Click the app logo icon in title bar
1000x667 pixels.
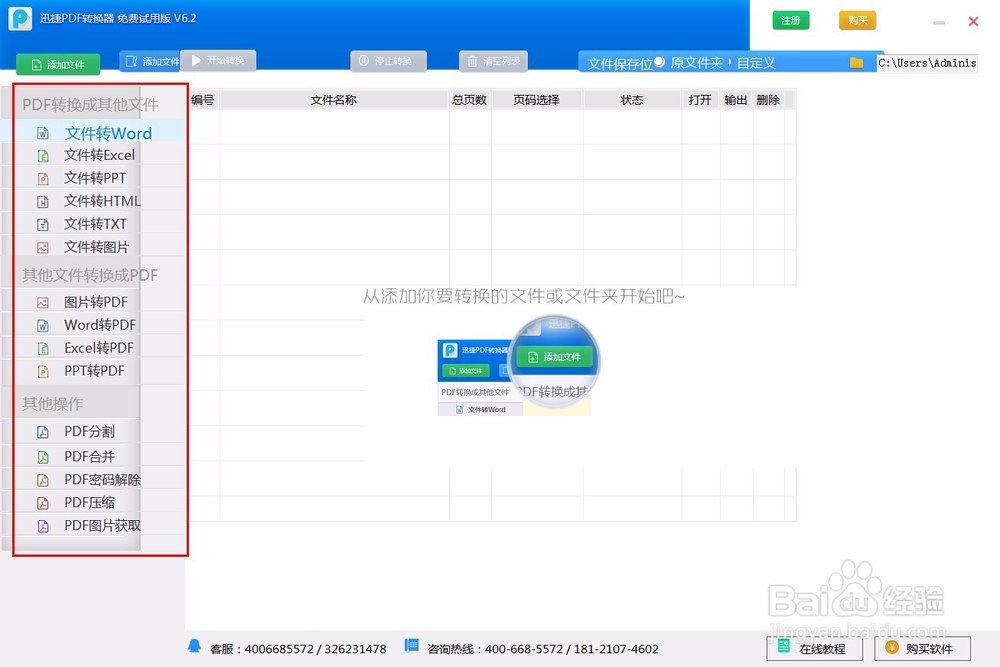[x=20, y=18]
